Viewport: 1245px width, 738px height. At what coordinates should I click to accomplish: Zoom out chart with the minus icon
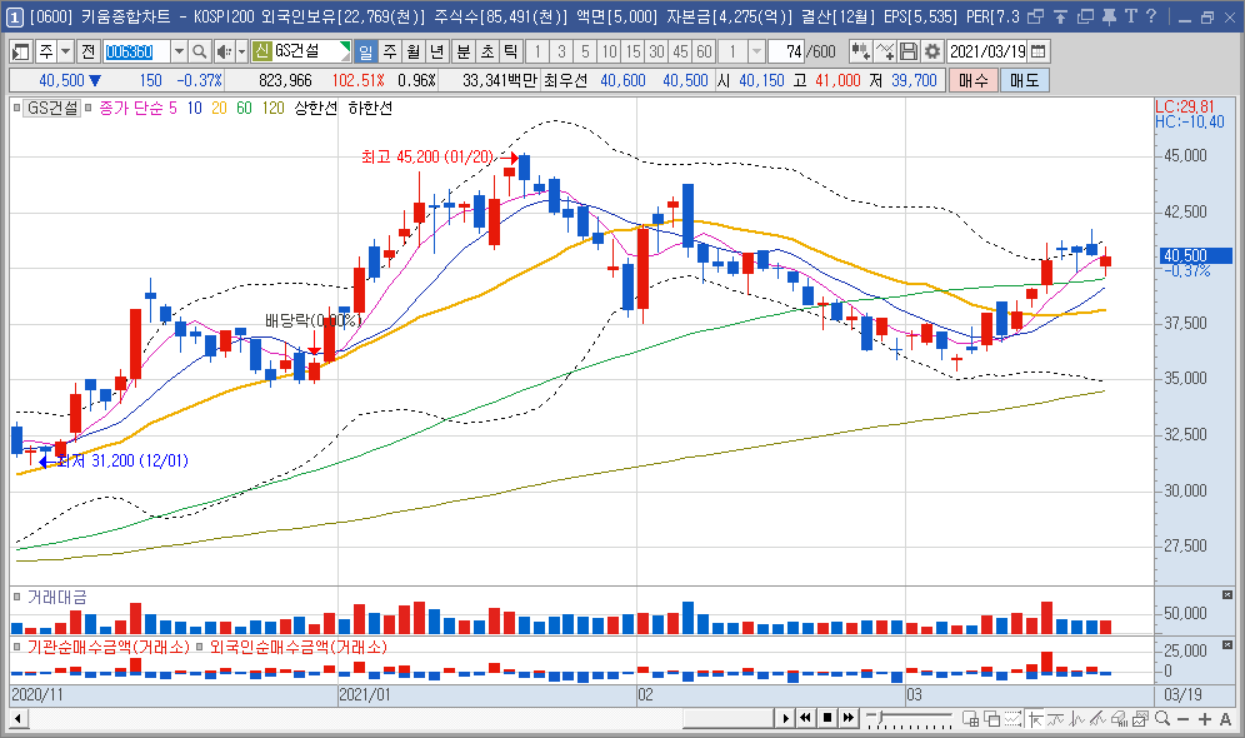(x=1184, y=719)
